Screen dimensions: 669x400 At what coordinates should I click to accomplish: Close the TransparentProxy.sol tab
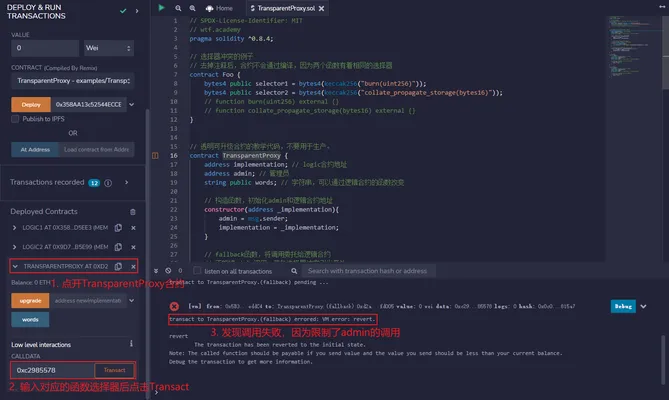click(x=321, y=8)
